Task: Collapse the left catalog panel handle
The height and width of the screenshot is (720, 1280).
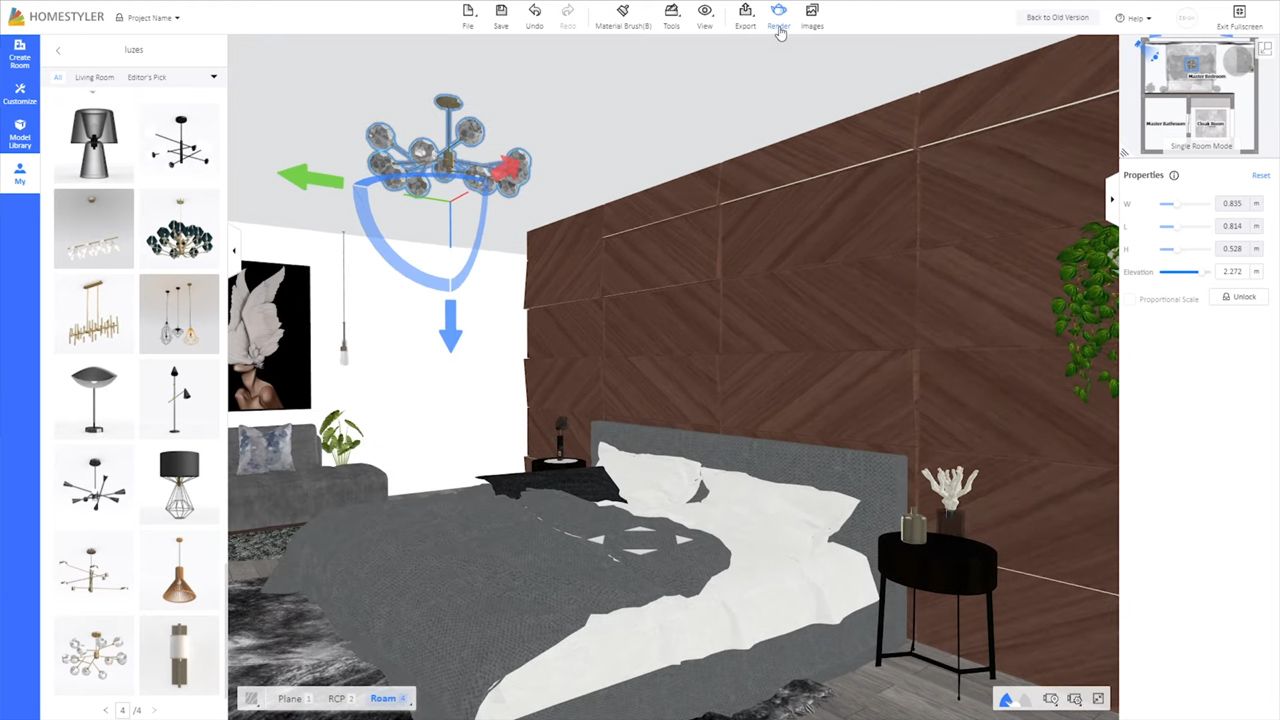Action: coord(233,251)
